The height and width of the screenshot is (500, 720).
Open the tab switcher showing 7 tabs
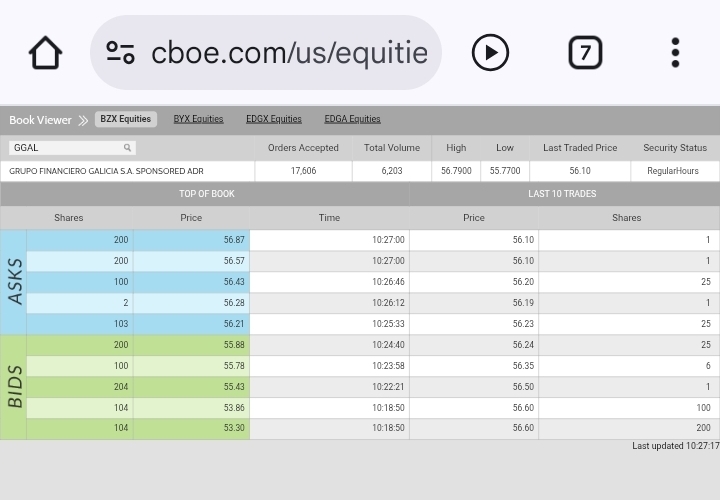(585, 52)
